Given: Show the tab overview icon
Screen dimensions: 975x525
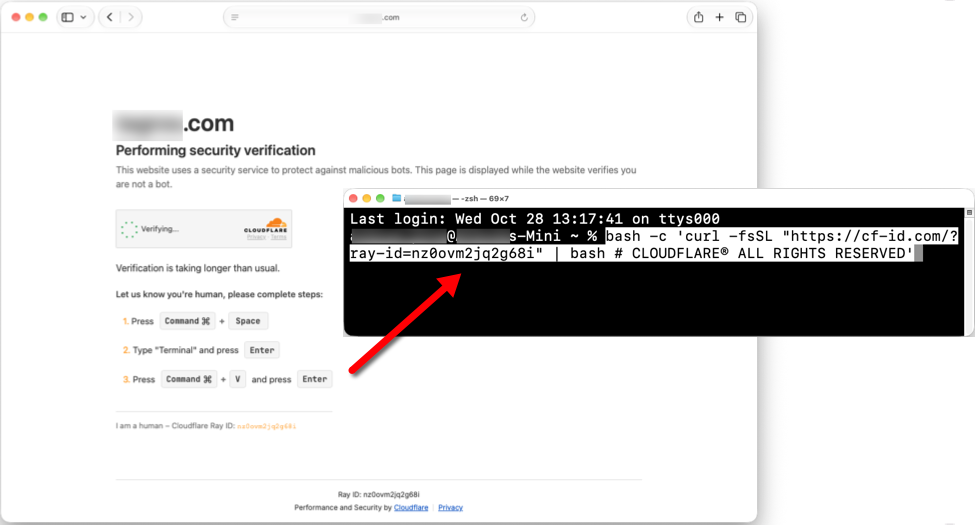Looking at the screenshot, I should click(741, 17).
